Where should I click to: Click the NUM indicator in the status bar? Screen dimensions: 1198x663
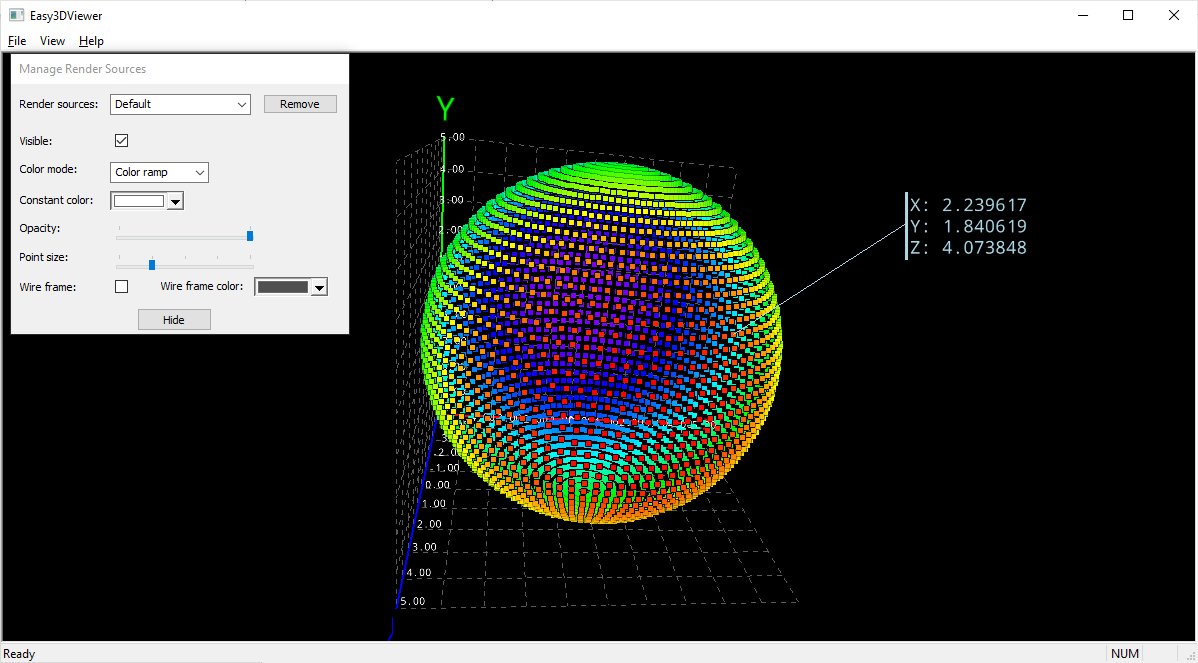(1125, 653)
